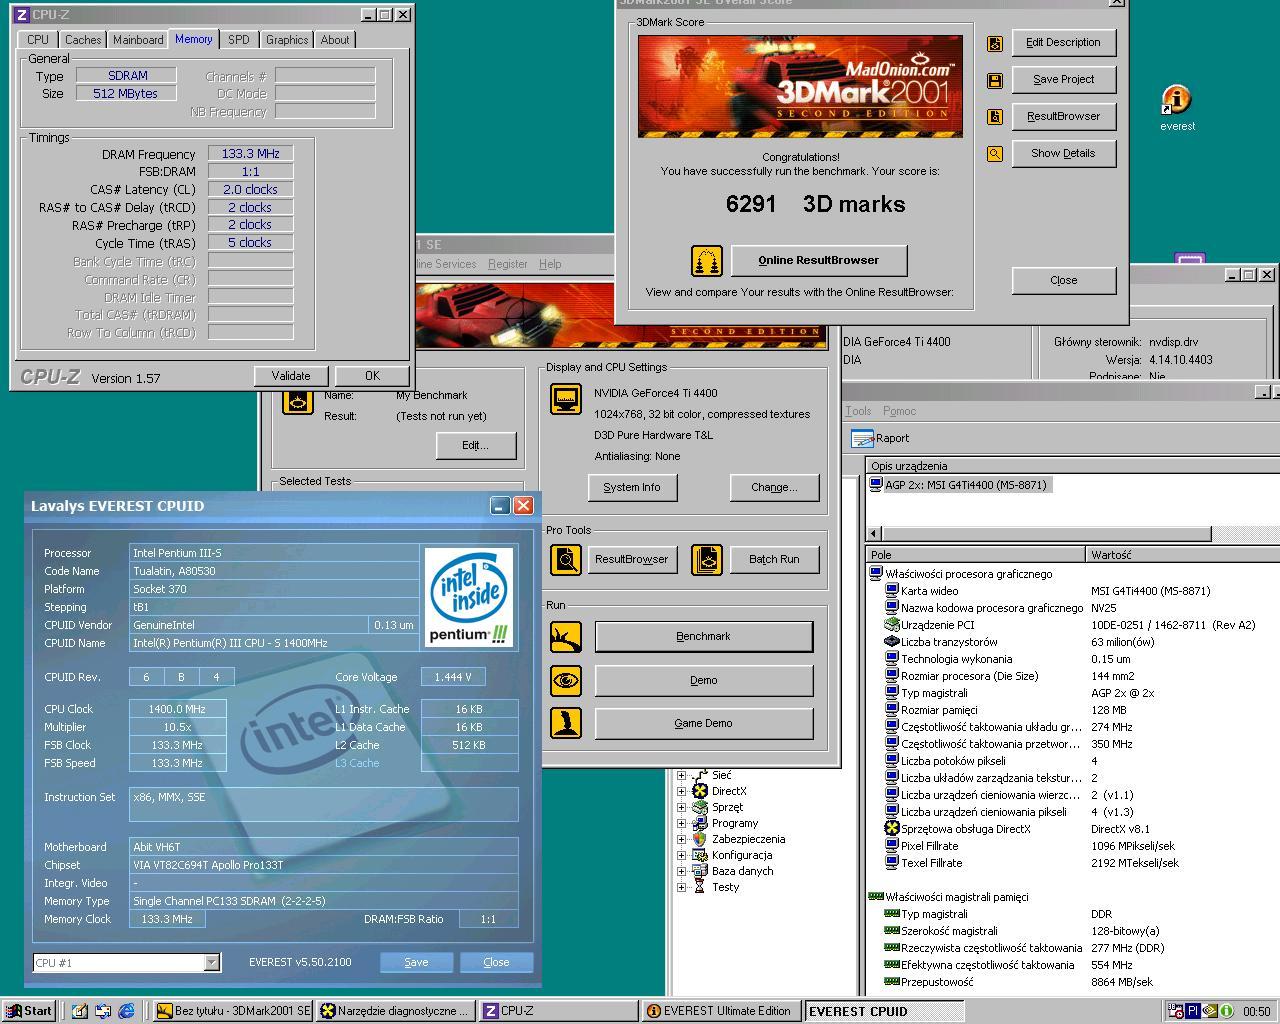
Task: Click the Edit... button for project name
Action: point(476,445)
